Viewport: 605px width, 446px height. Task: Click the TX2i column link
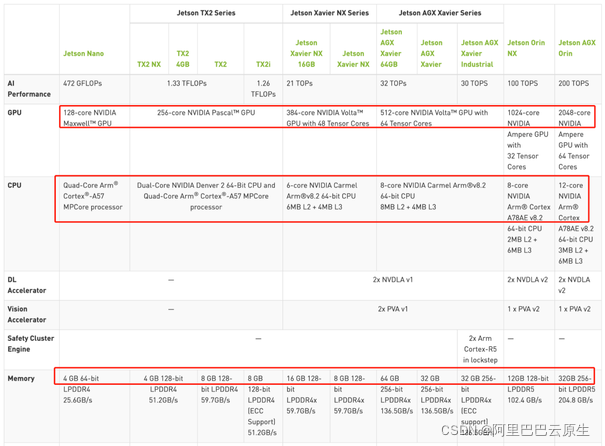coord(263,64)
